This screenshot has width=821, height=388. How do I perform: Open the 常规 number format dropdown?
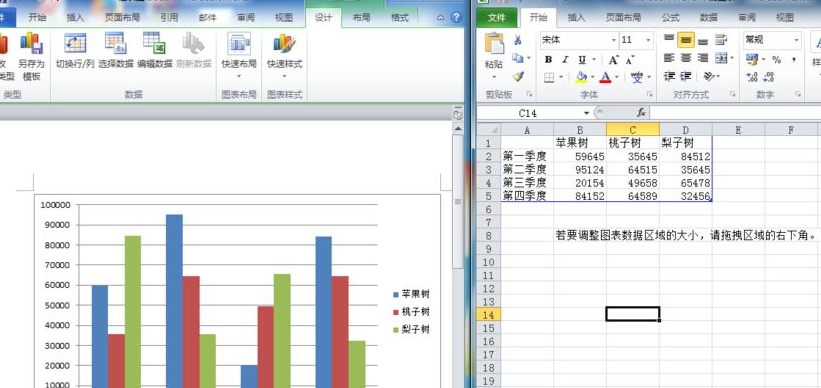tap(796, 40)
